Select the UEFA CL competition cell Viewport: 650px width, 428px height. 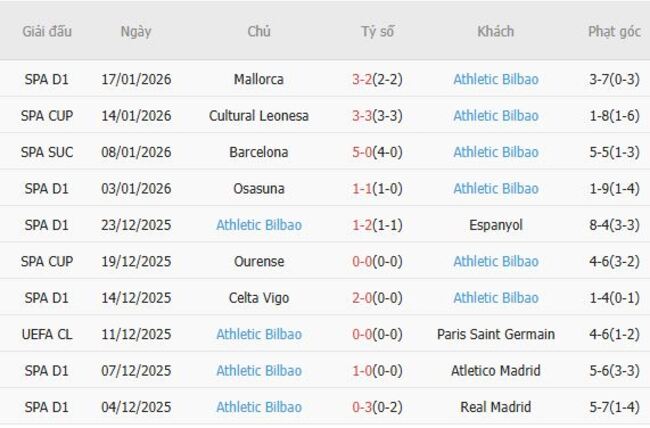47,334
